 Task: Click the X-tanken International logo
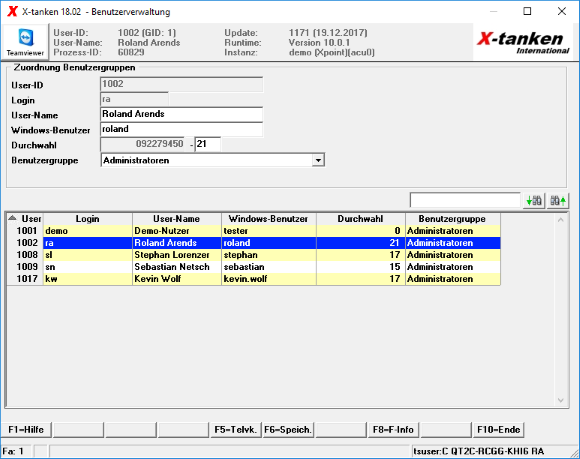click(523, 42)
